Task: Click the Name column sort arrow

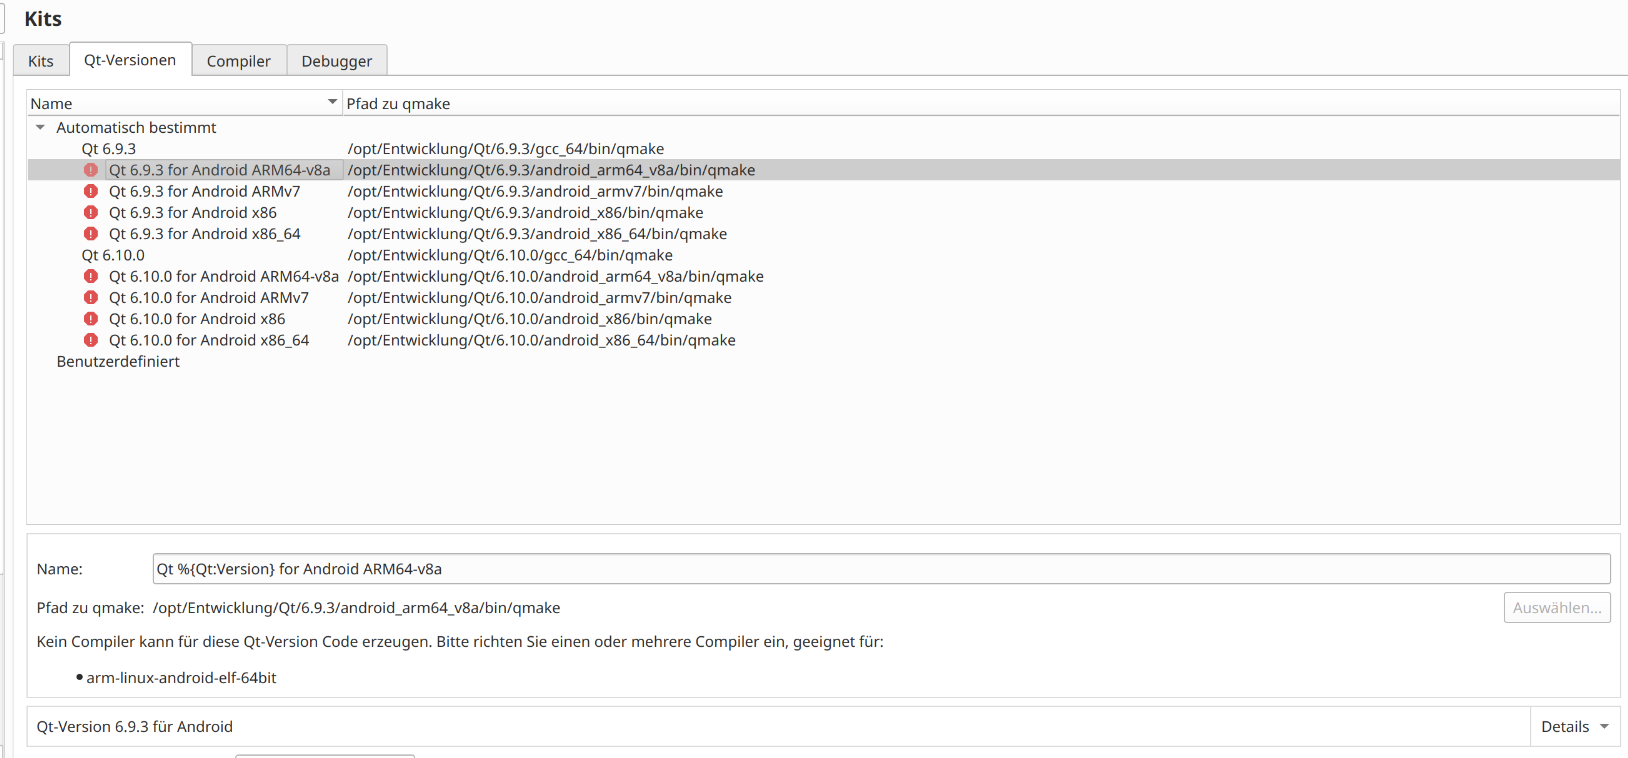Action: tap(332, 103)
